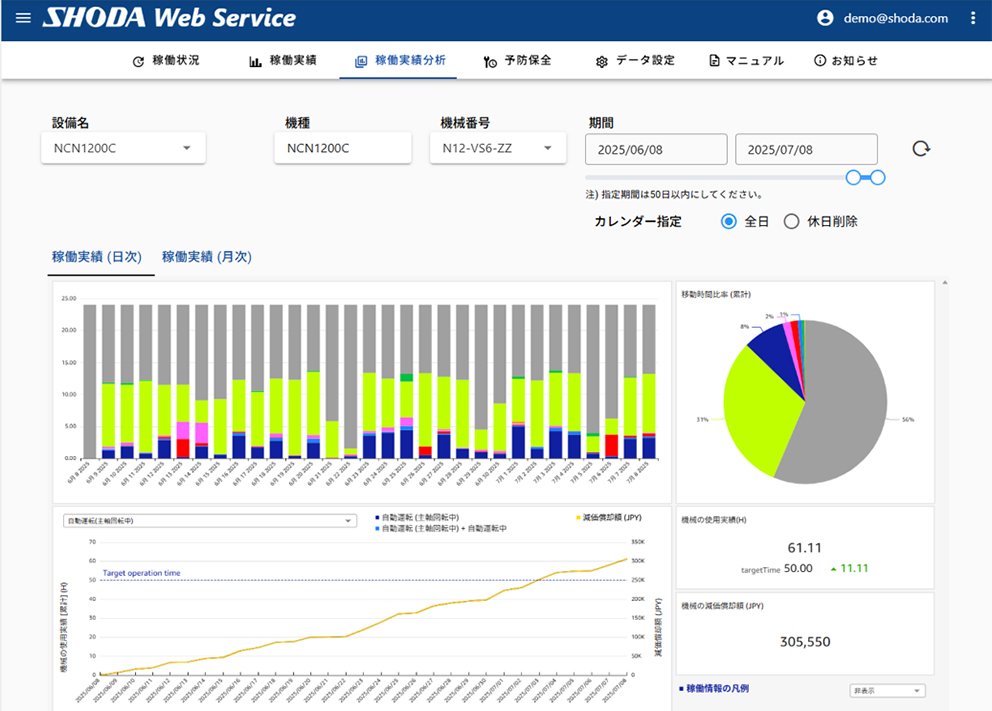Open the お知らせ notifications menu item
This screenshot has height=711, width=992.
click(846, 61)
